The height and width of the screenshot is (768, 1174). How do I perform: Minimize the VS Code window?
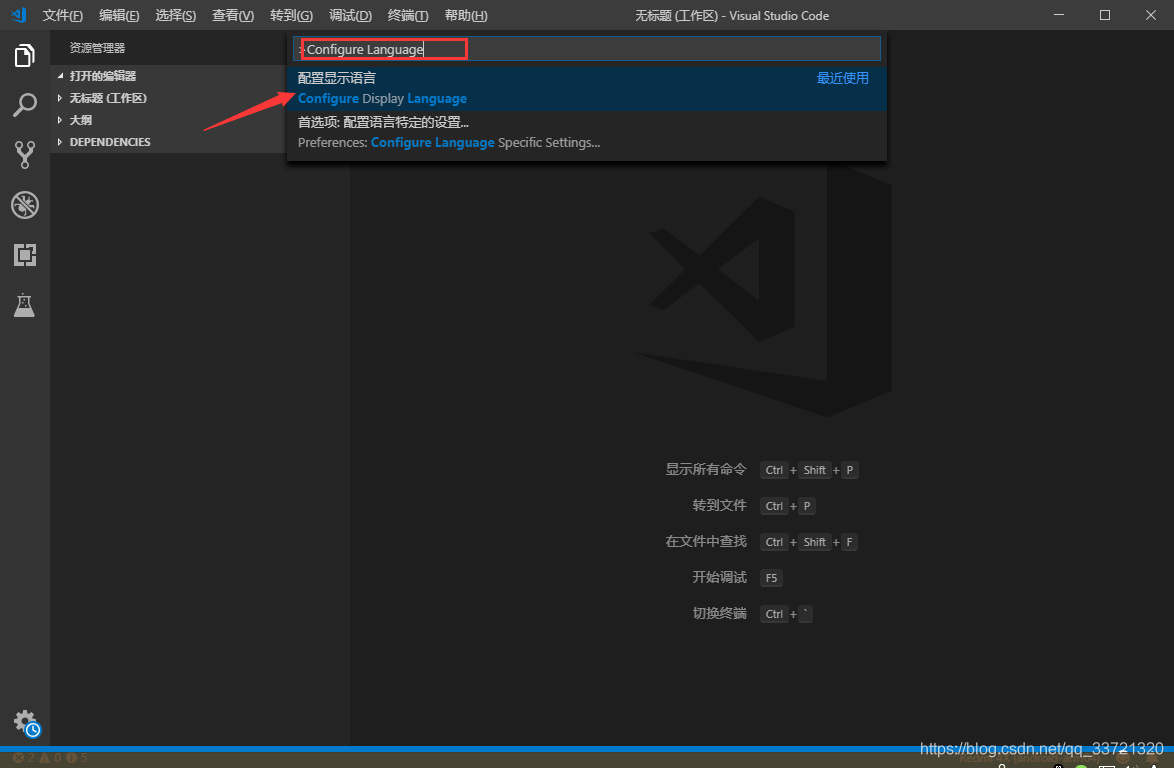click(x=1059, y=15)
